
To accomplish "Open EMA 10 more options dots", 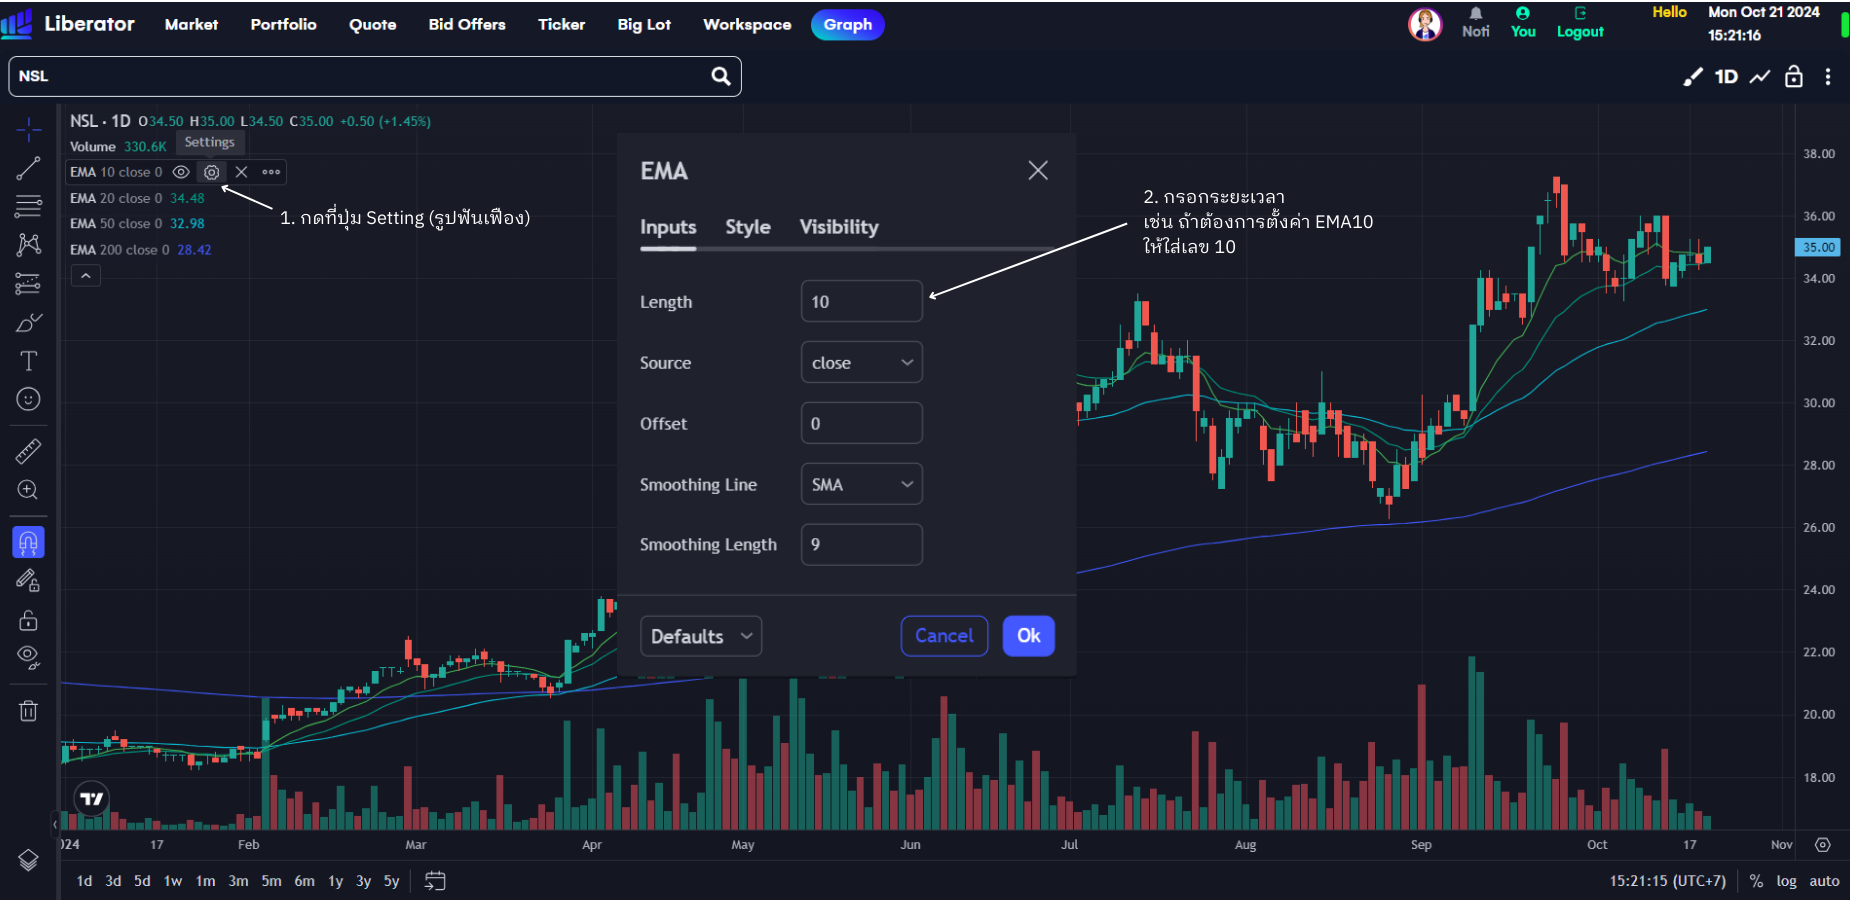I will click(x=271, y=172).
